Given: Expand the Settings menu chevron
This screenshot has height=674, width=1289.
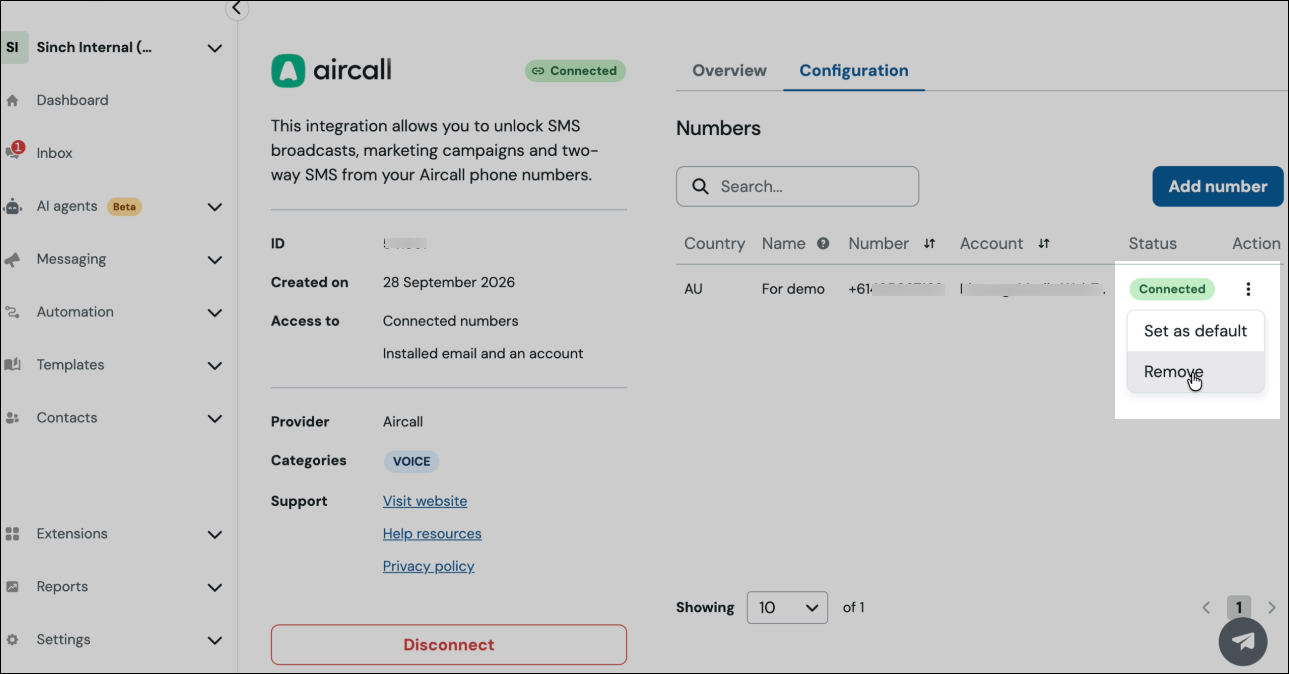Looking at the screenshot, I should [x=214, y=641].
